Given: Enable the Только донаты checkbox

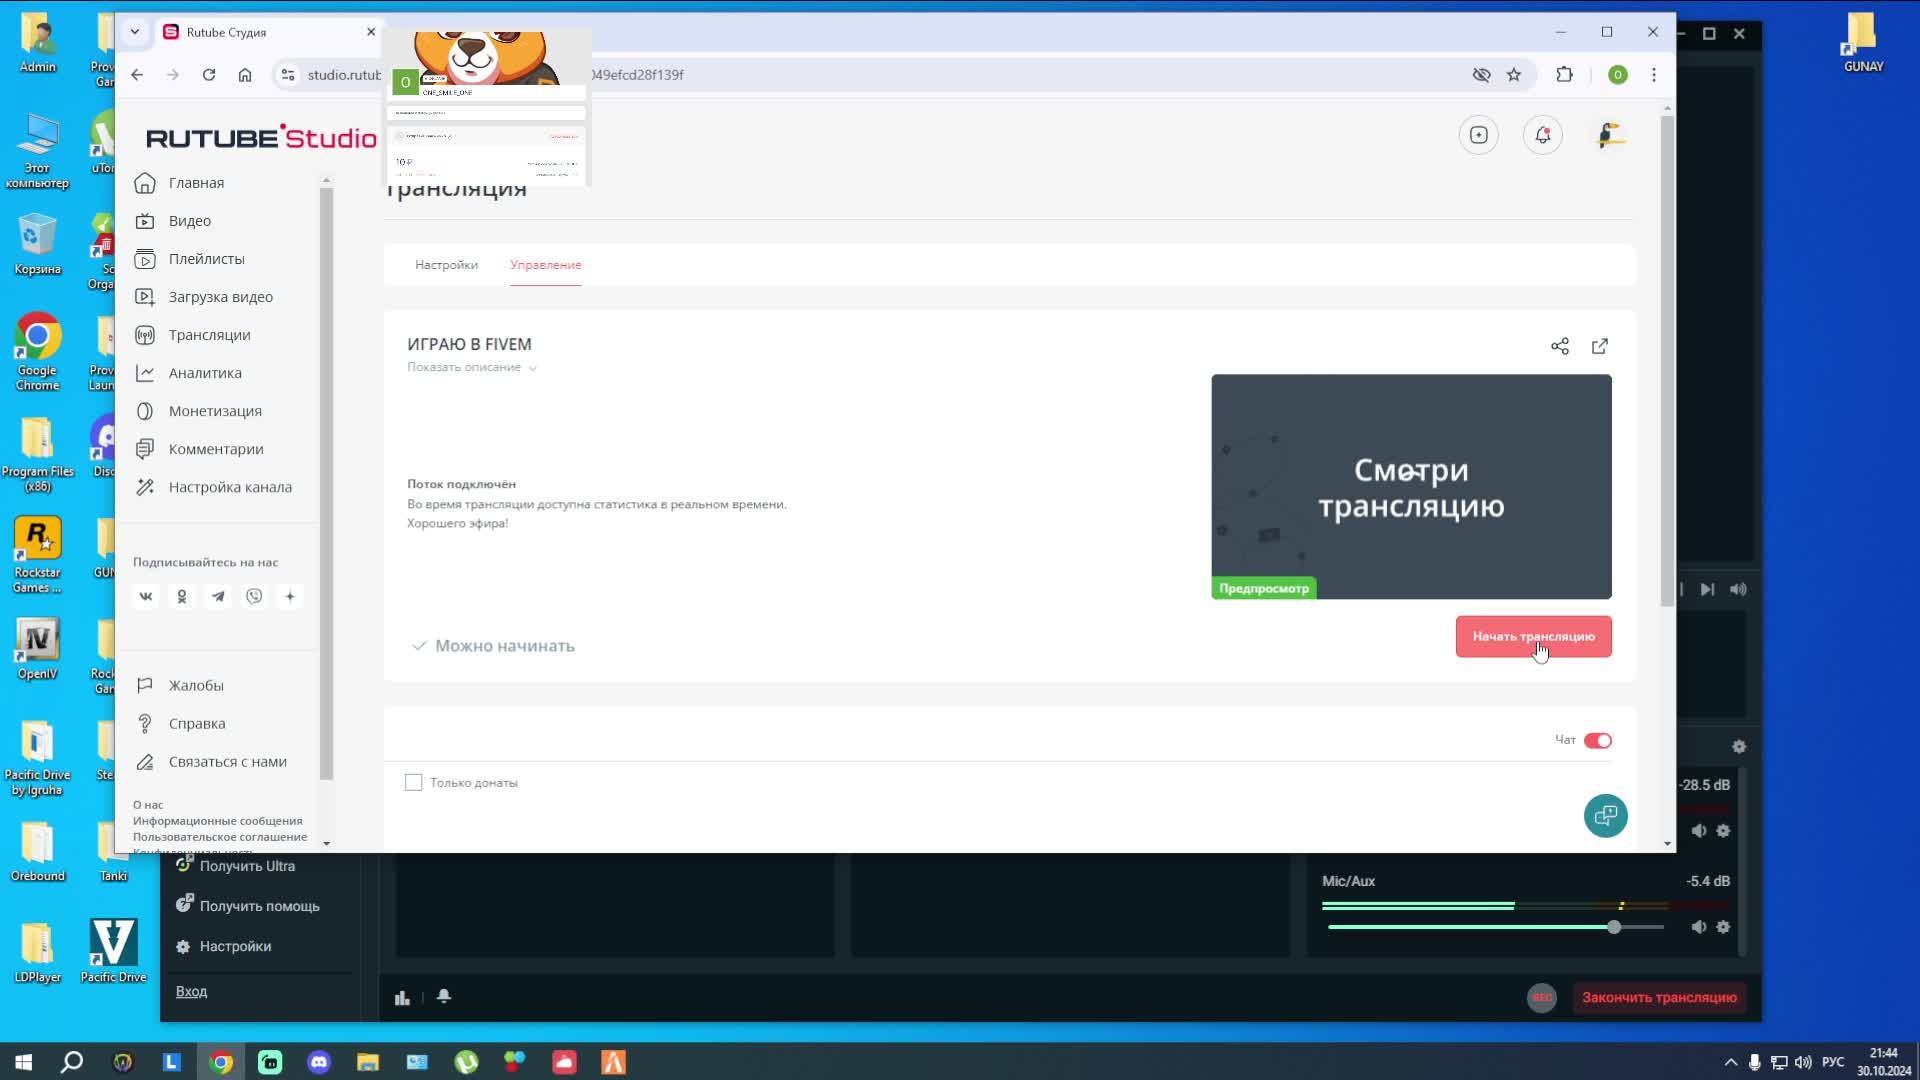Looking at the screenshot, I should tap(414, 783).
